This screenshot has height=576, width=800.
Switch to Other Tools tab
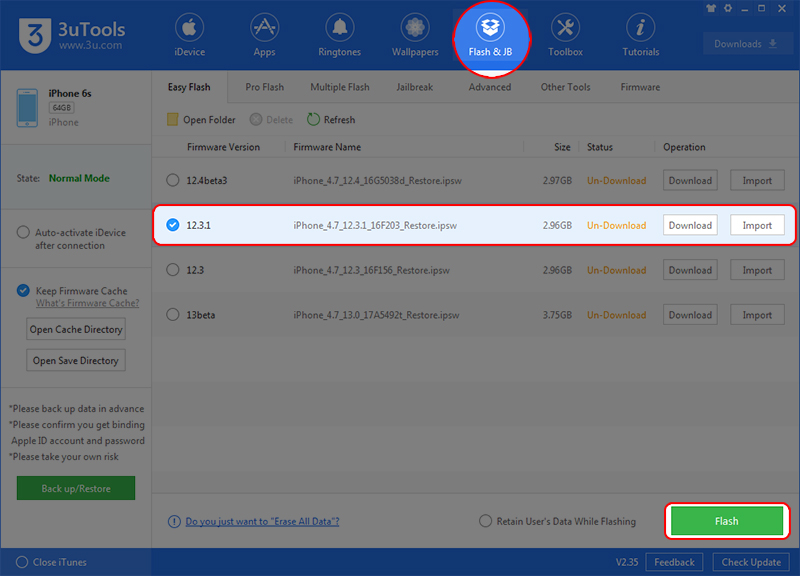(x=565, y=87)
